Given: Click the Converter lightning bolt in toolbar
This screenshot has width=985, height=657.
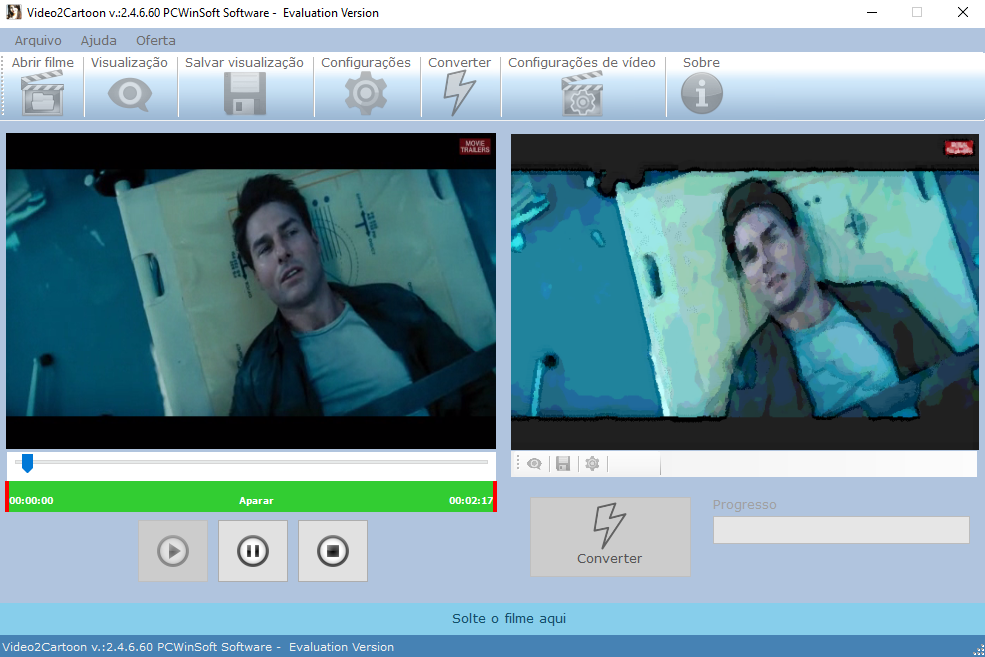Looking at the screenshot, I should click(459, 95).
